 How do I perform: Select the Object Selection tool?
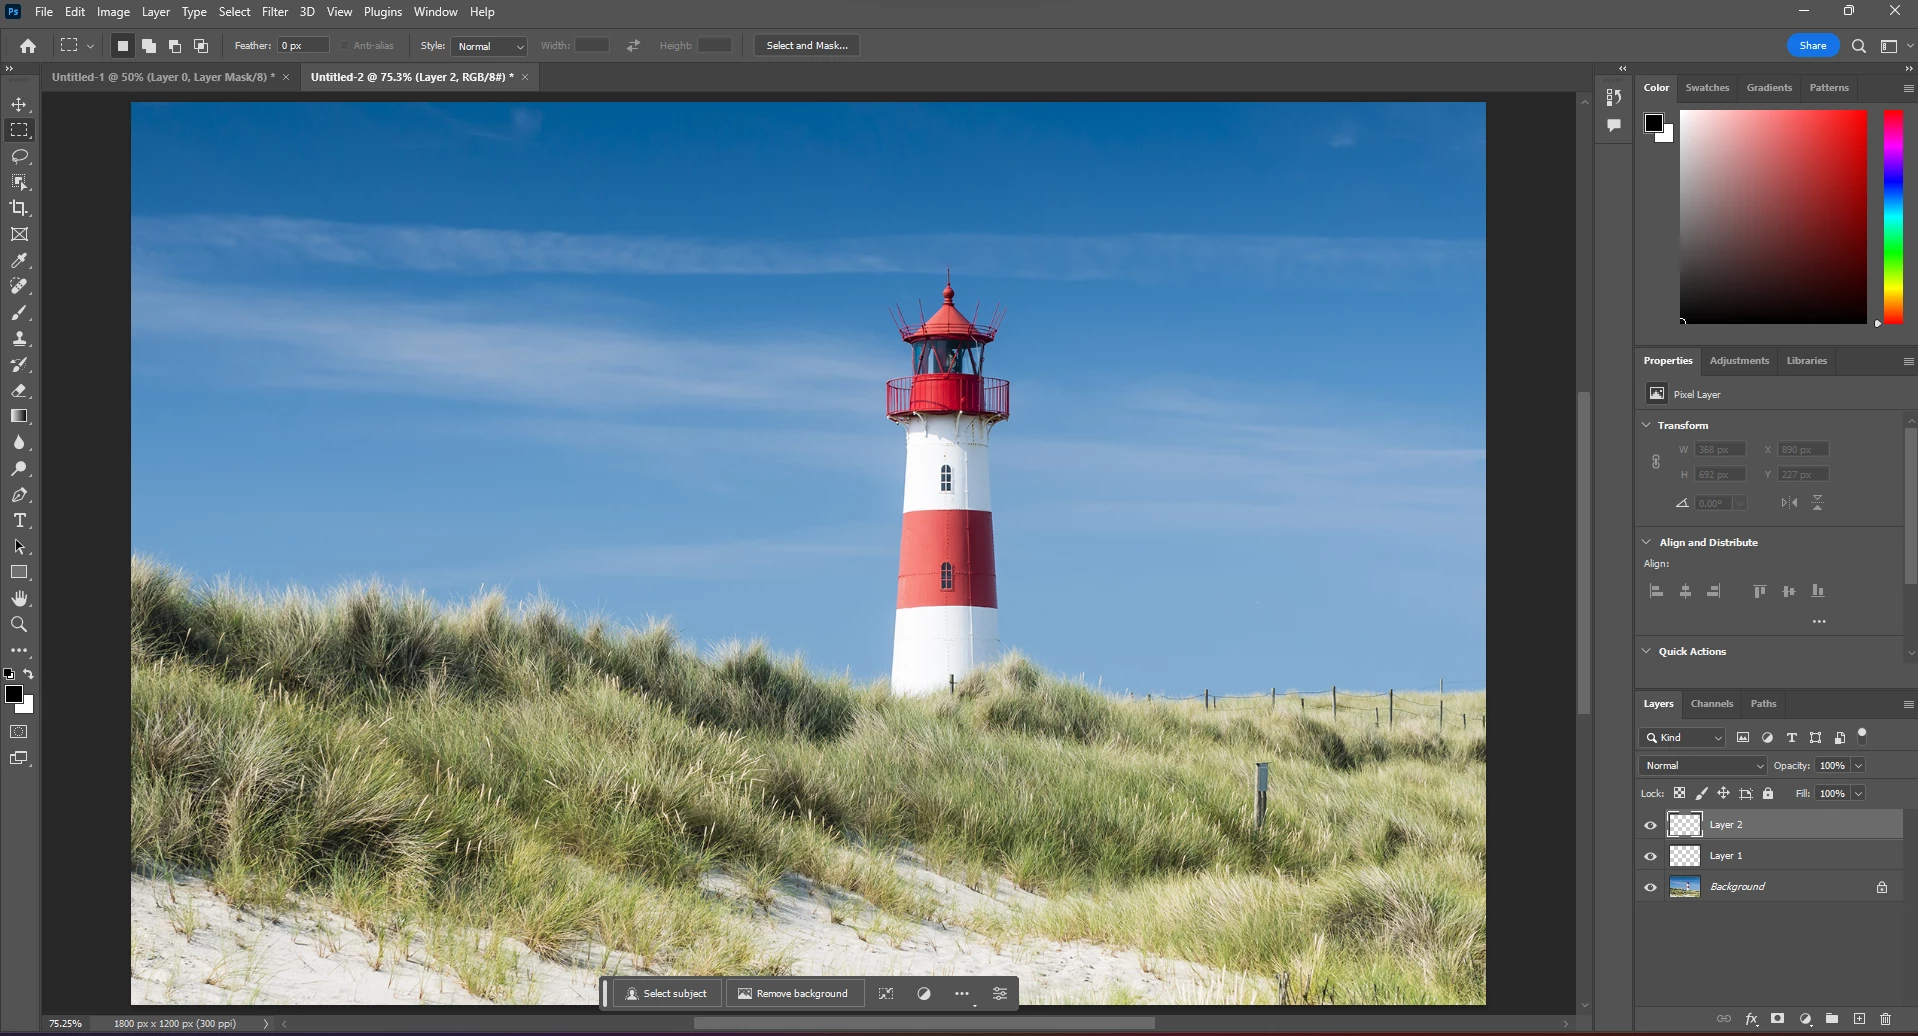19,182
